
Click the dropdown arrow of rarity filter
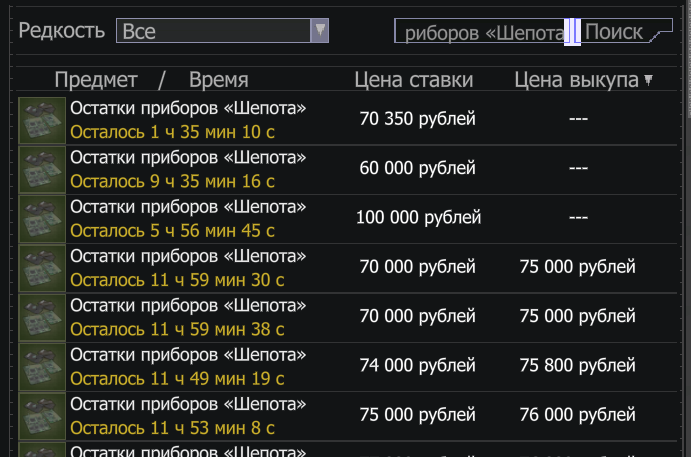(319, 31)
